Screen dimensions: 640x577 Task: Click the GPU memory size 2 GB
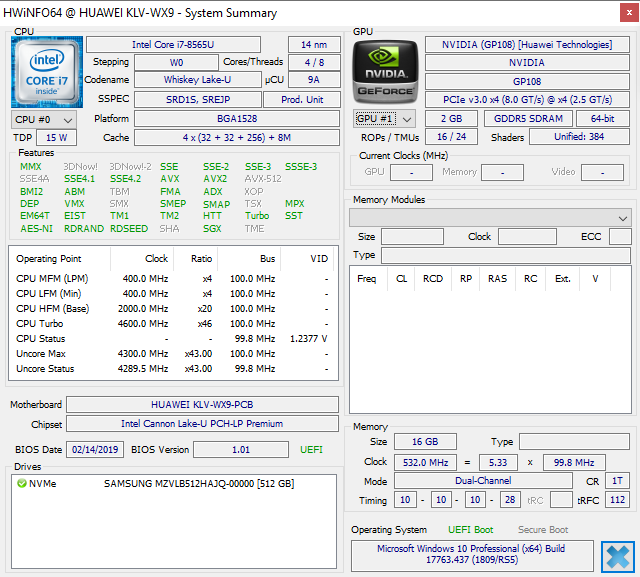451,119
